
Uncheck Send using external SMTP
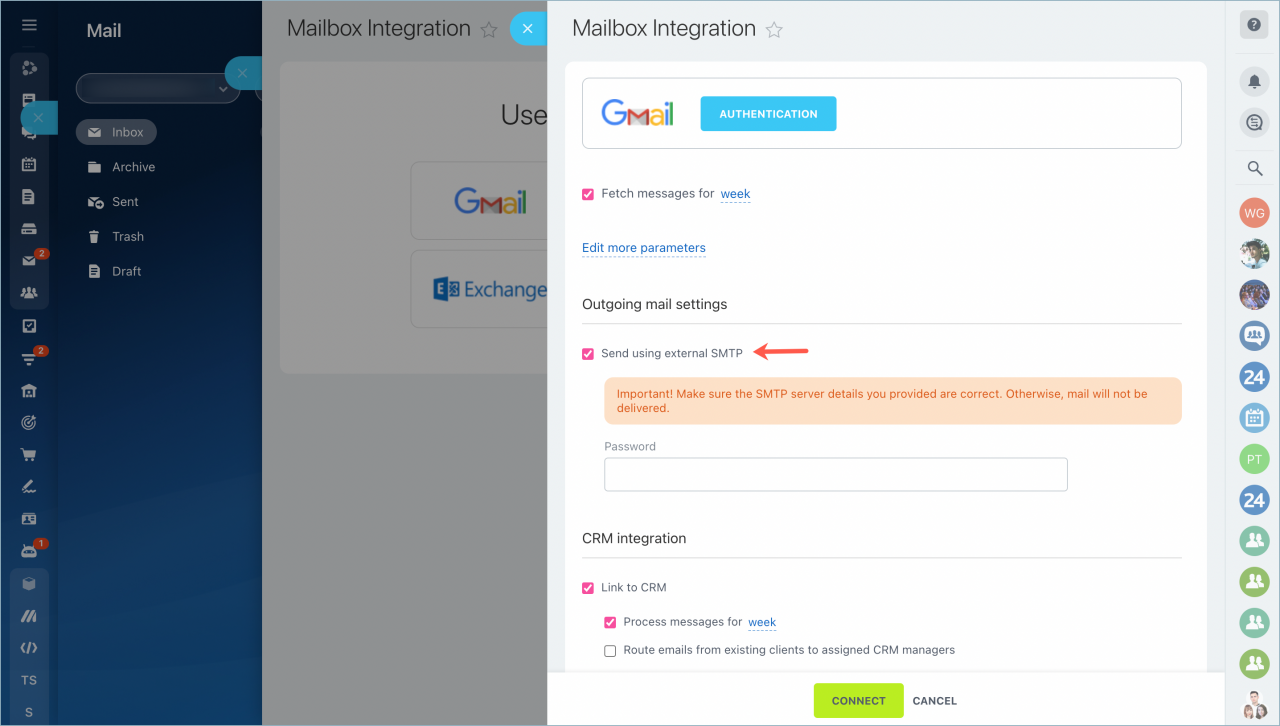(588, 353)
